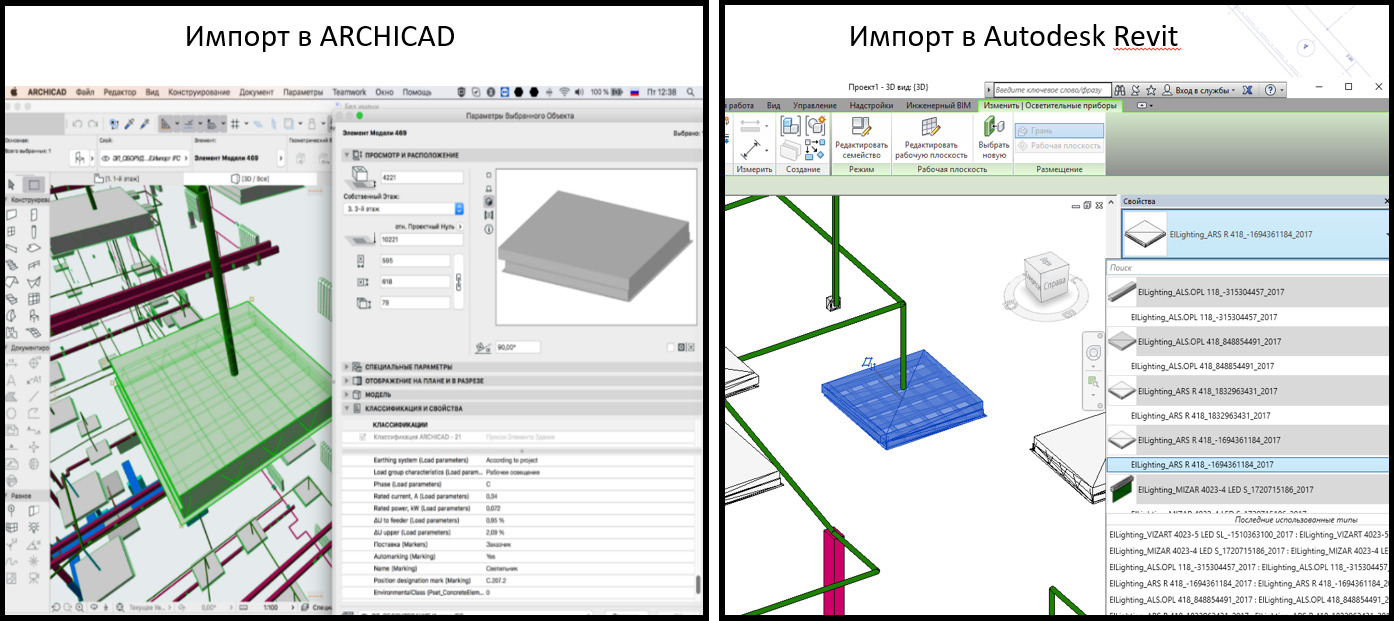Click the Revit help question mark icon
This screenshot has height=621, width=1394.
pyautogui.click(x=1270, y=89)
